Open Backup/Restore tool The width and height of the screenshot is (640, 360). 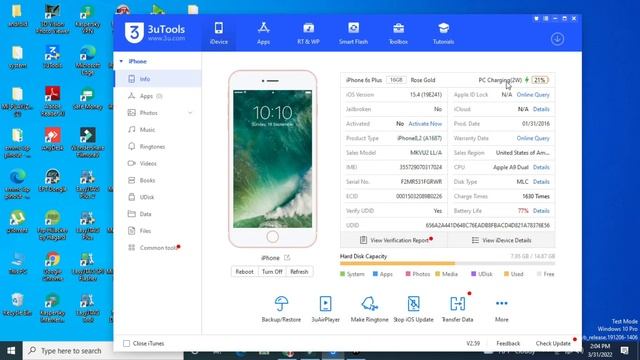click(x=281, y=309)
